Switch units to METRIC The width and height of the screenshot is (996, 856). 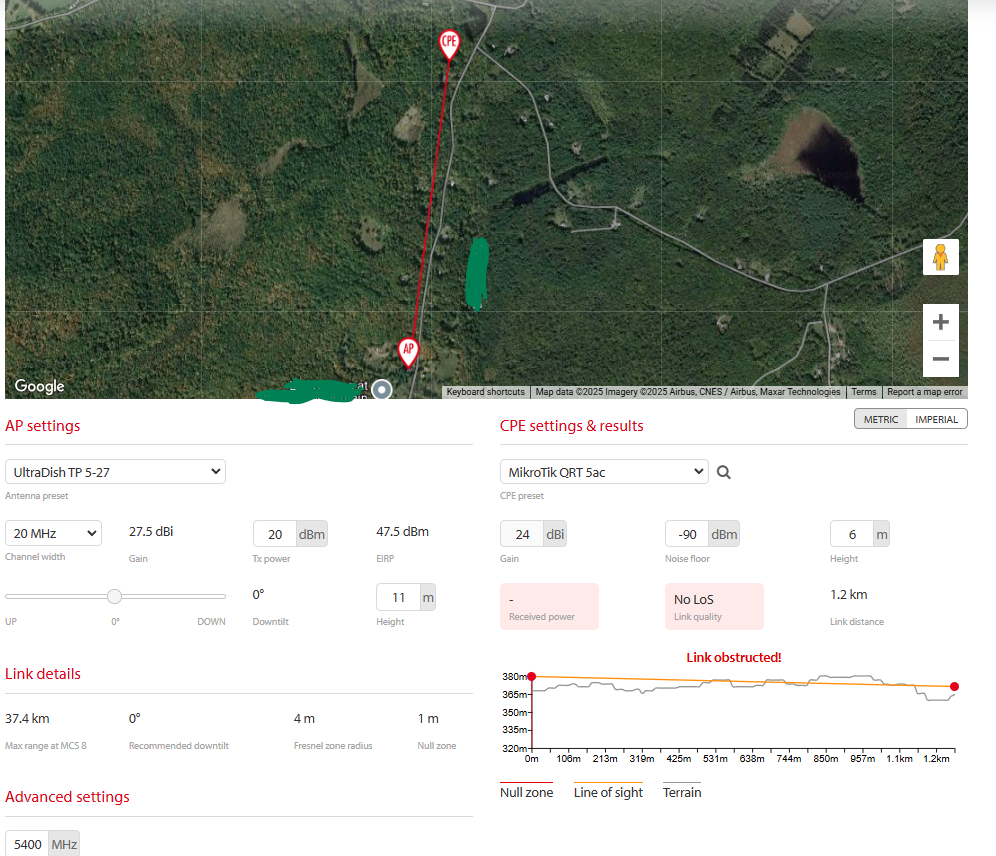pos(880,419)
